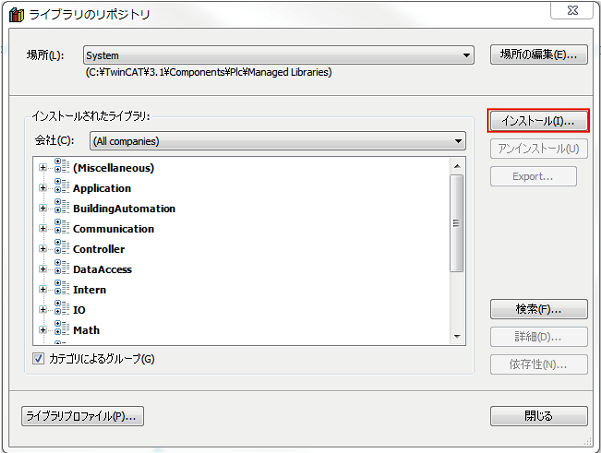Close the dialog with 閉じる button
This screenshot has height=453, width=601.
click(x=537, y=416)
